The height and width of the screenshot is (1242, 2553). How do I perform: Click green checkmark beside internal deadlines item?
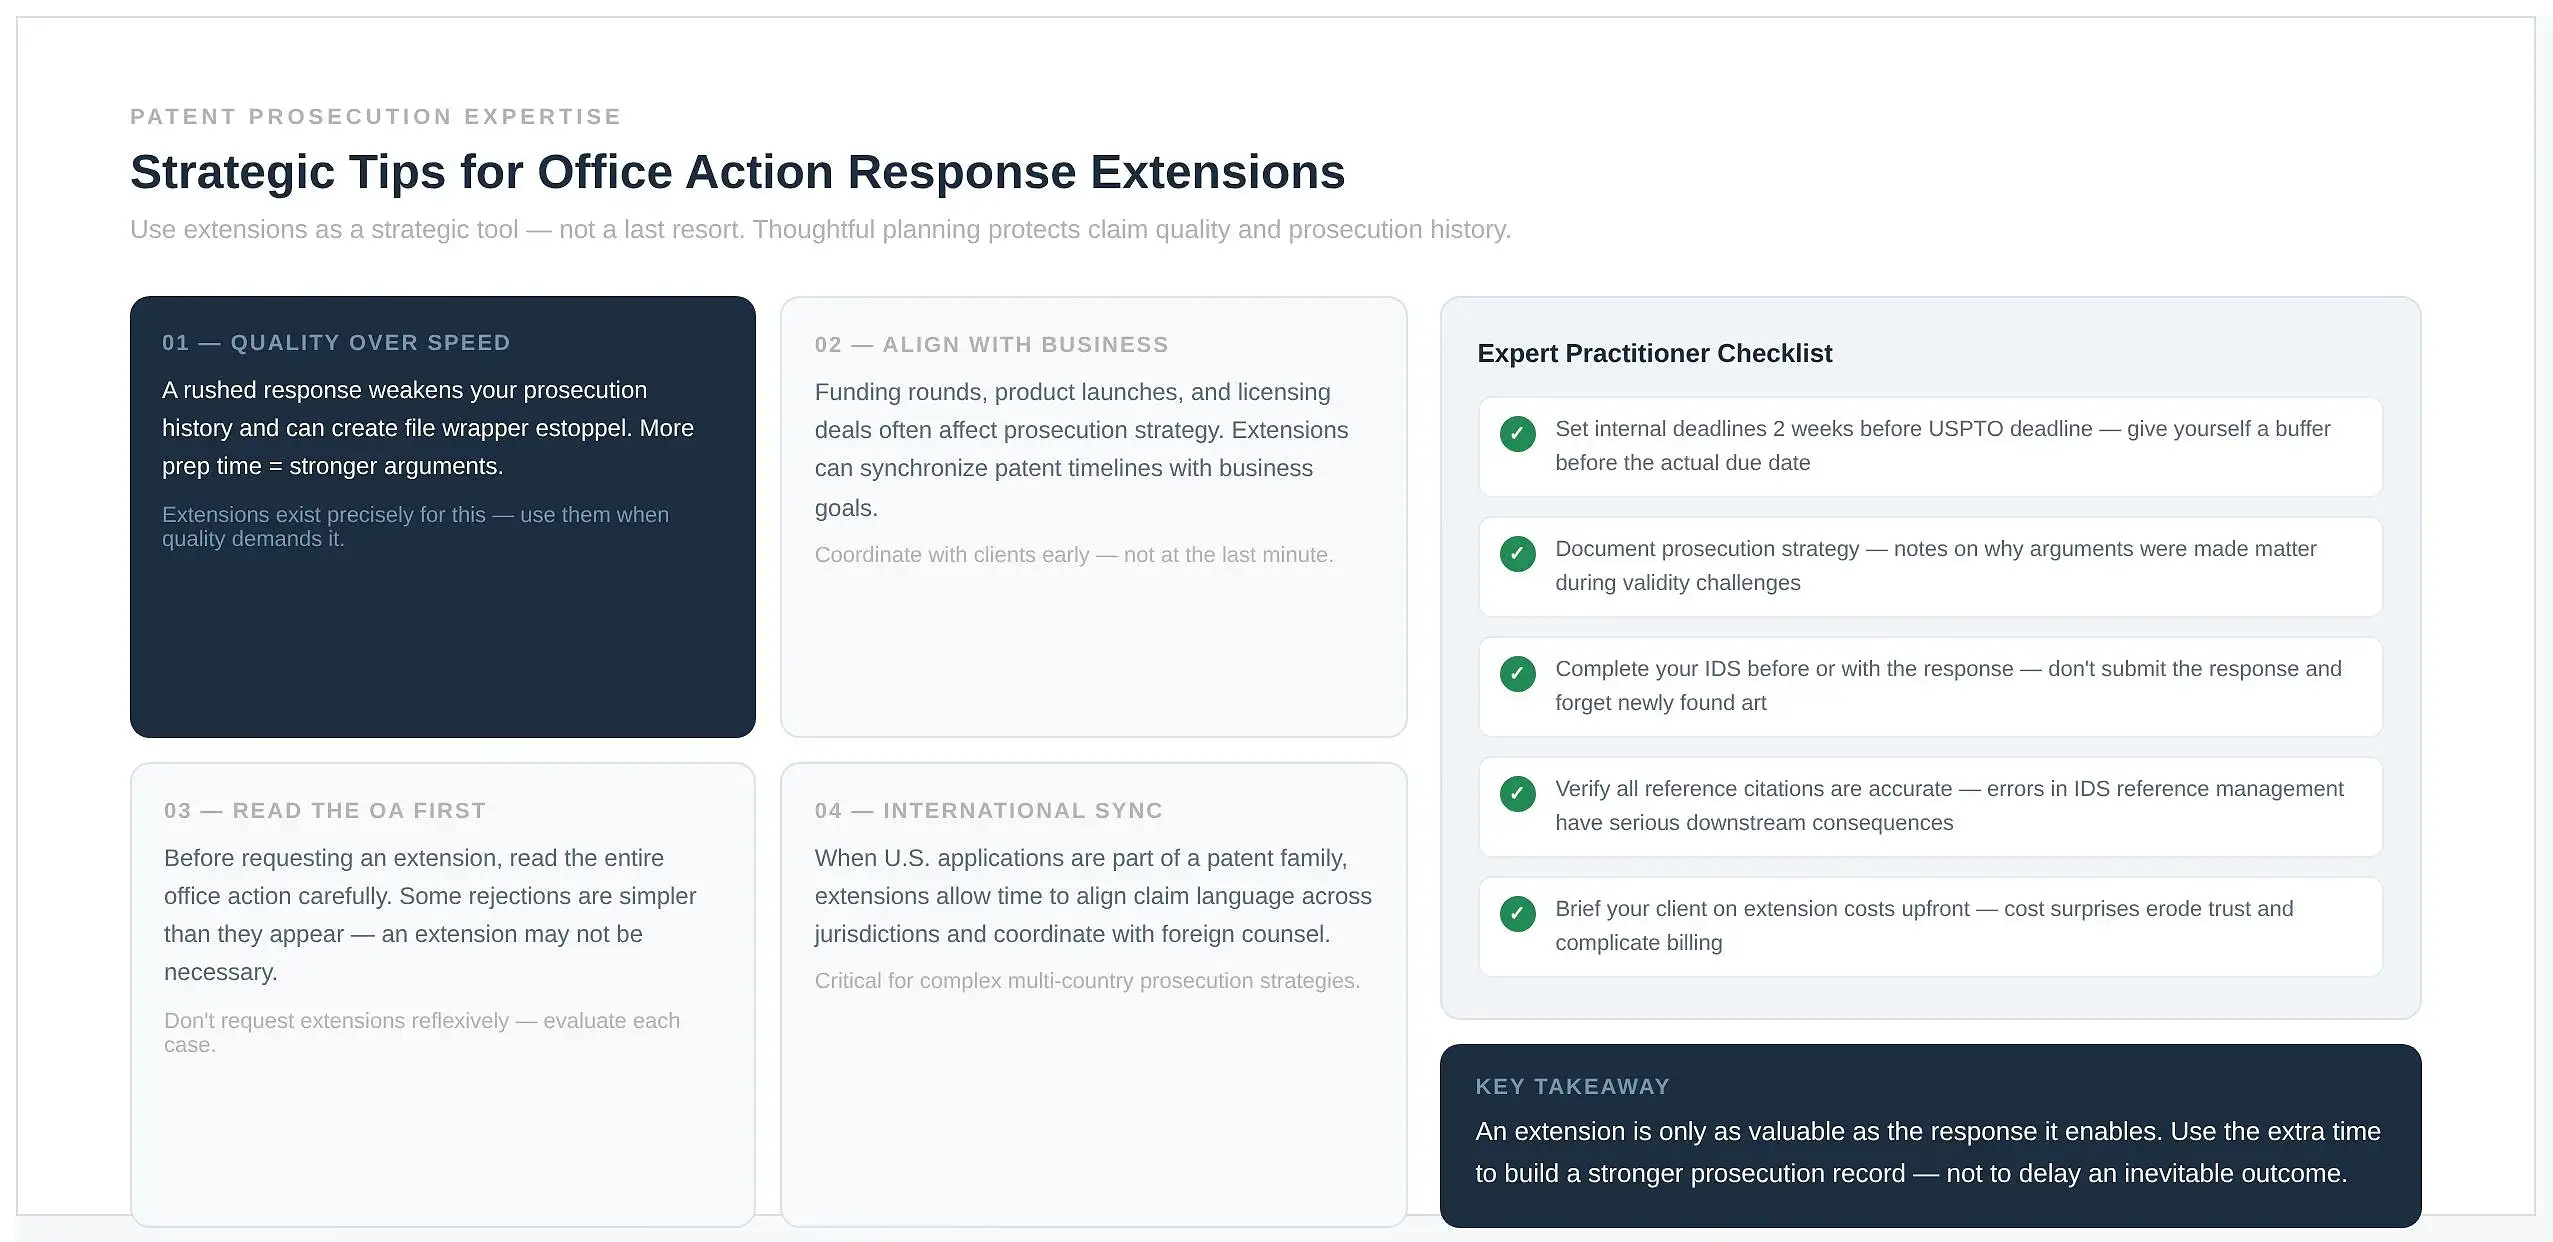point(1517,434)
